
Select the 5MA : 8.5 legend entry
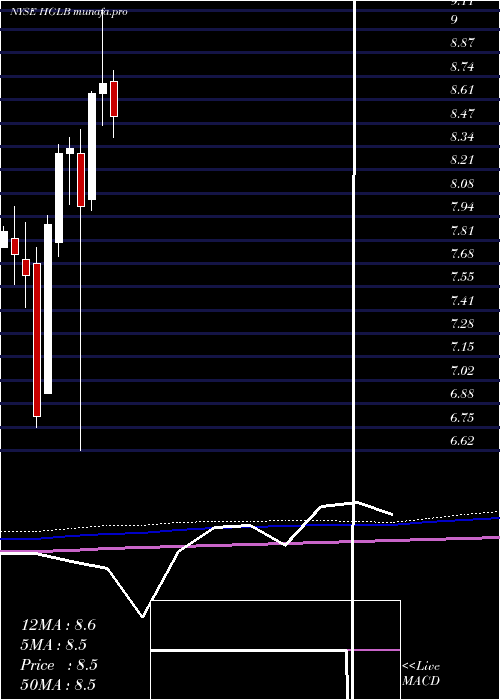point(54,645)
